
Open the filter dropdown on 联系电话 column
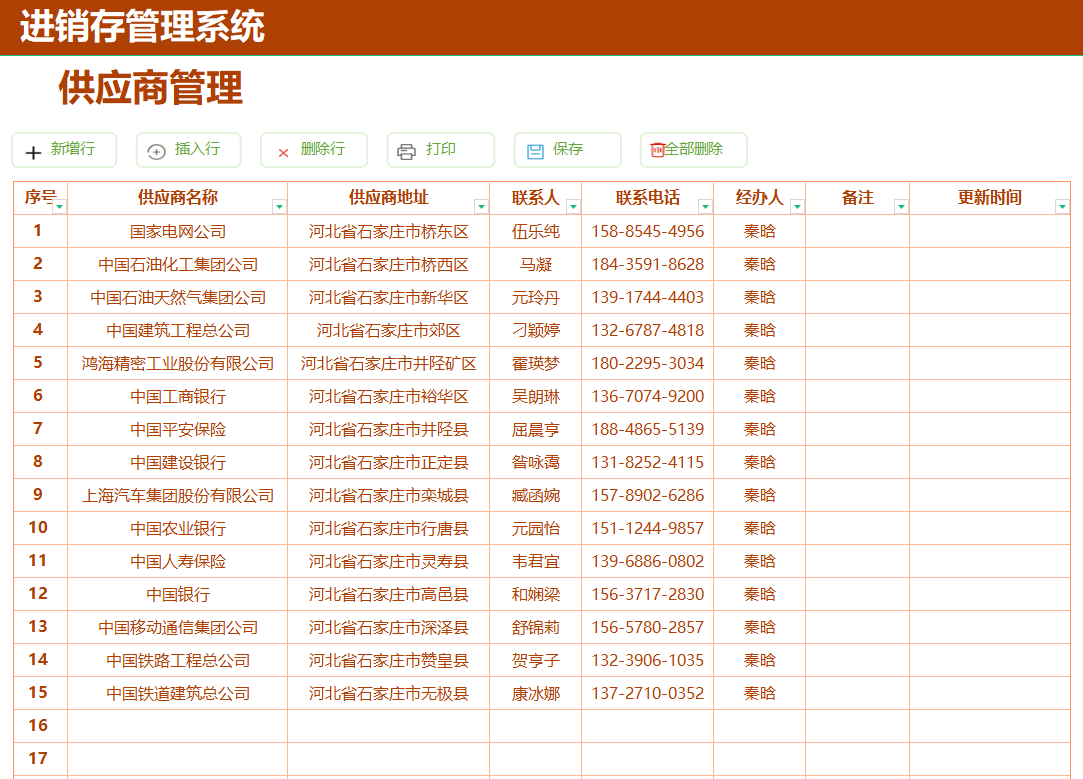point(705,204)
